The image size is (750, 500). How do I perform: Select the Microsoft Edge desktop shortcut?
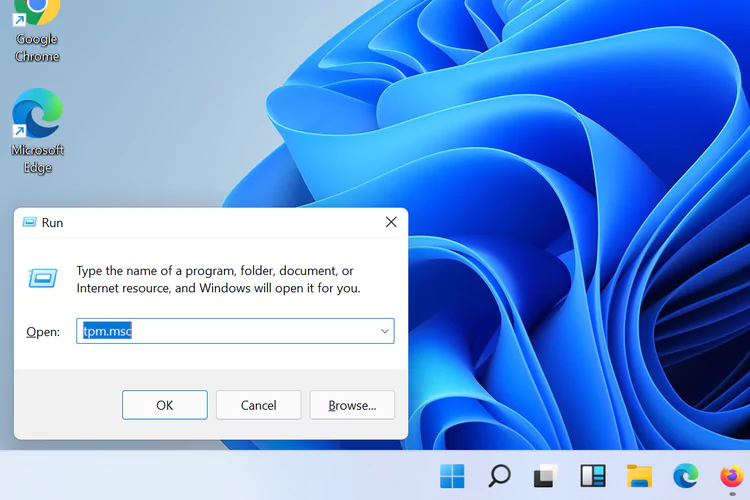pos(37,128)
